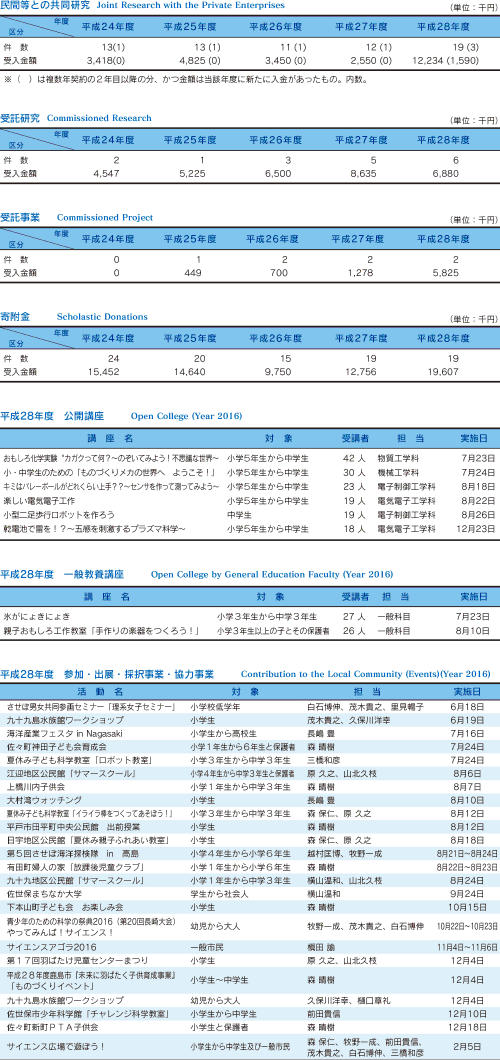Select the サイエンス広場で遊ぼう！ last event row
This screenshot has height=1060, width=500.
(250, 1046)
